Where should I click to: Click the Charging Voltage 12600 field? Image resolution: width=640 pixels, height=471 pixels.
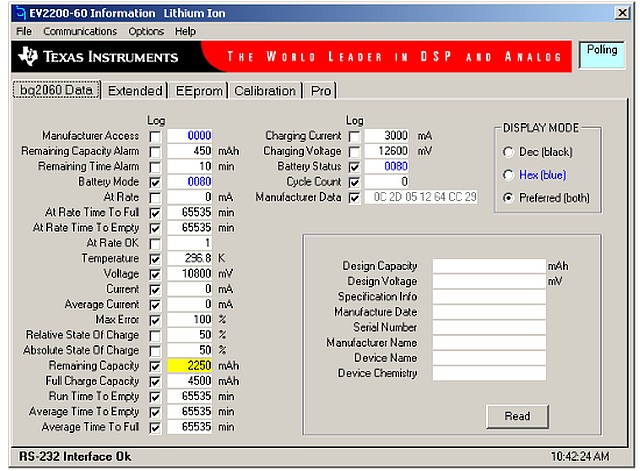(387, 151)
